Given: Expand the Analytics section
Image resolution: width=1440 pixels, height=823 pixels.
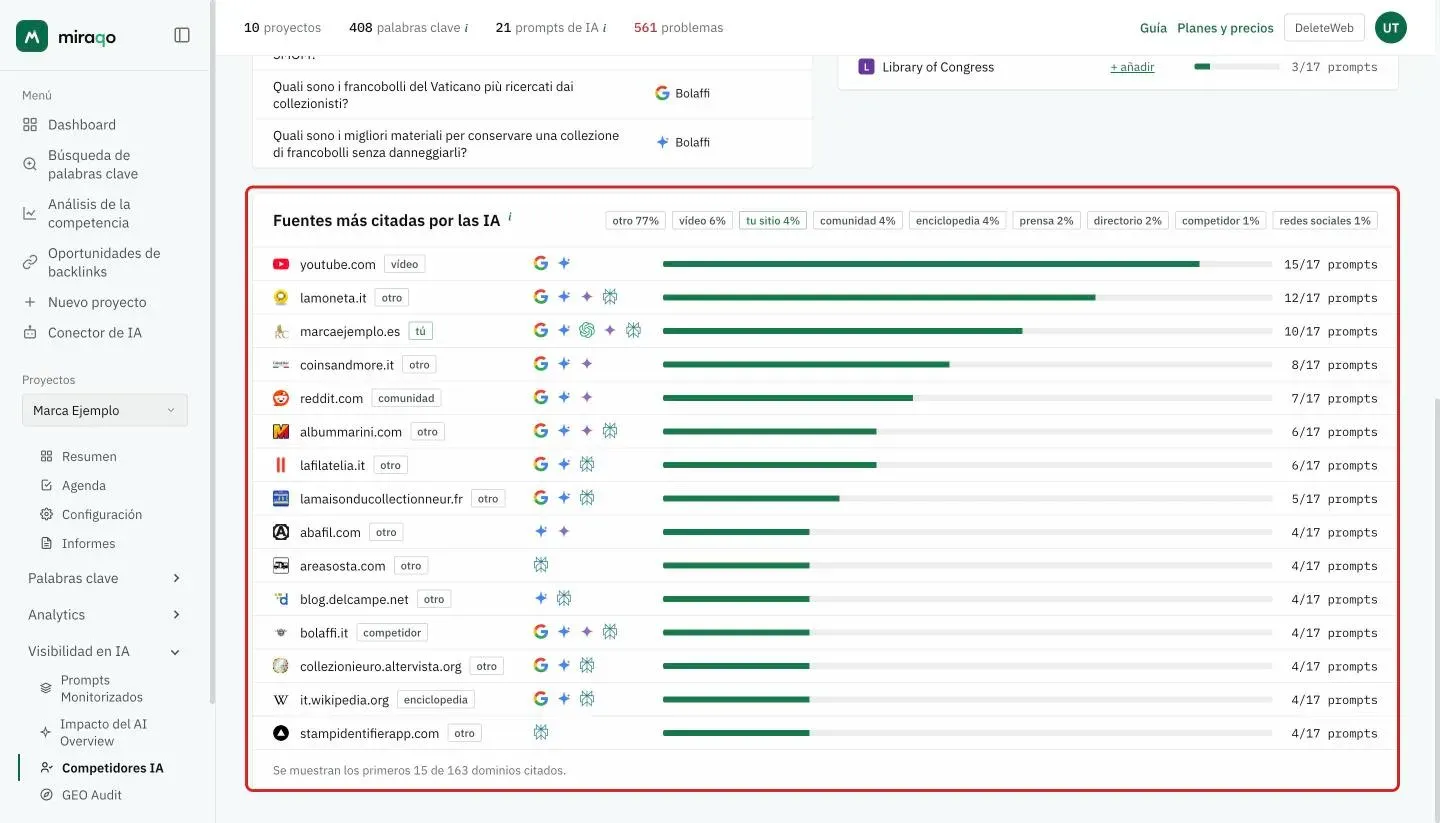Looking at the screenshot, I should pyautogui.click(x=105, y=615).
